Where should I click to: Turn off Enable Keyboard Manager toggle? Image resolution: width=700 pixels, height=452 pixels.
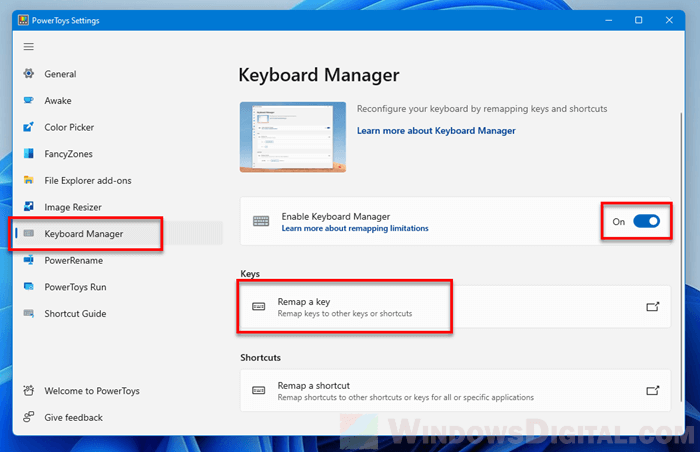pos(646,221)
